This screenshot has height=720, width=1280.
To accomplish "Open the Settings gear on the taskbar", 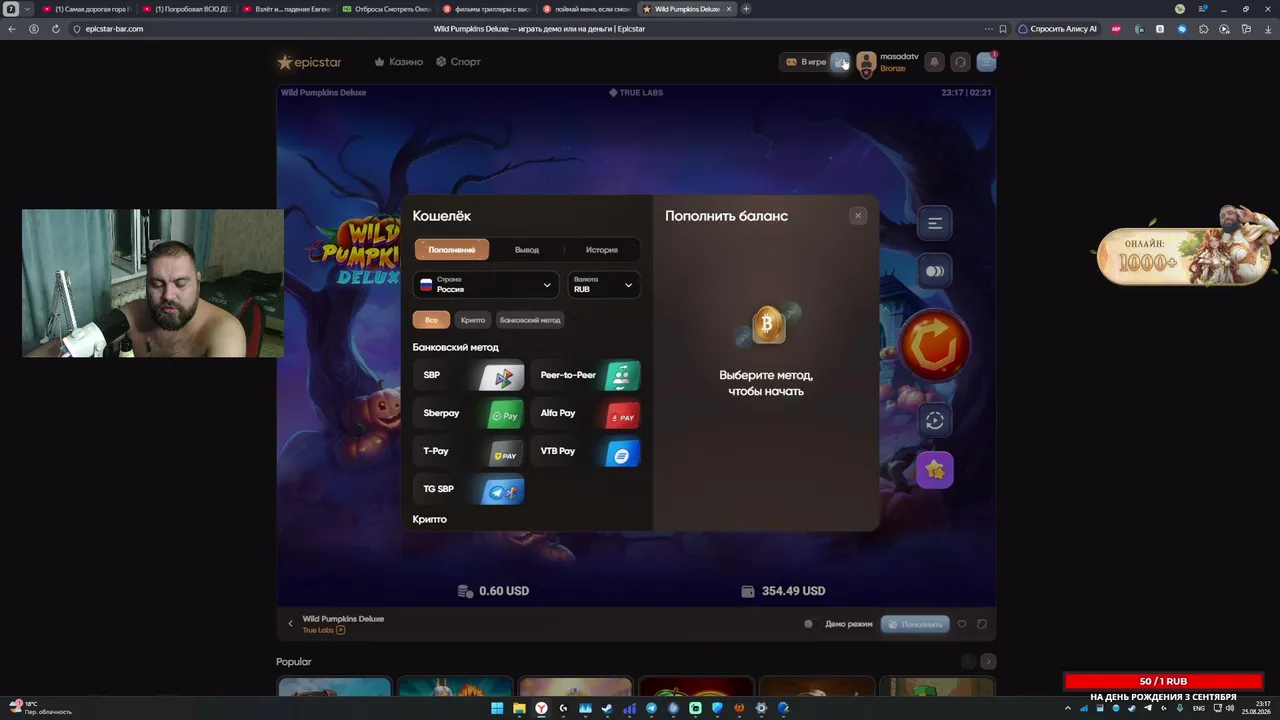I will [761, 708].
